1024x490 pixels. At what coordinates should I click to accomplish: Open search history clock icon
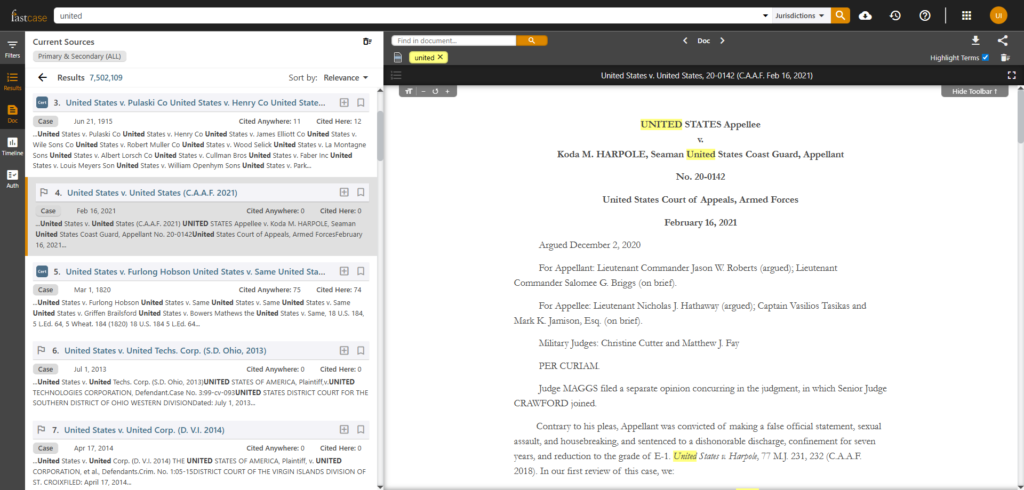pos(896,15)
